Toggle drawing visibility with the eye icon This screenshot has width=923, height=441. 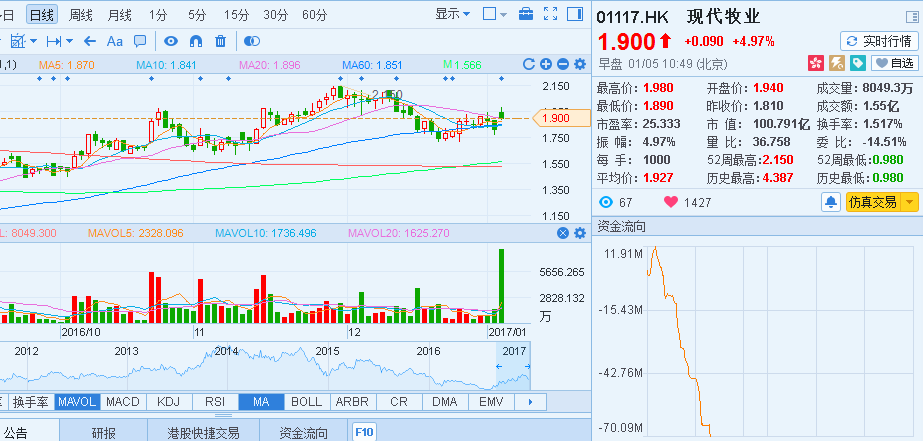pyautogui.click(x=171, y=41)
